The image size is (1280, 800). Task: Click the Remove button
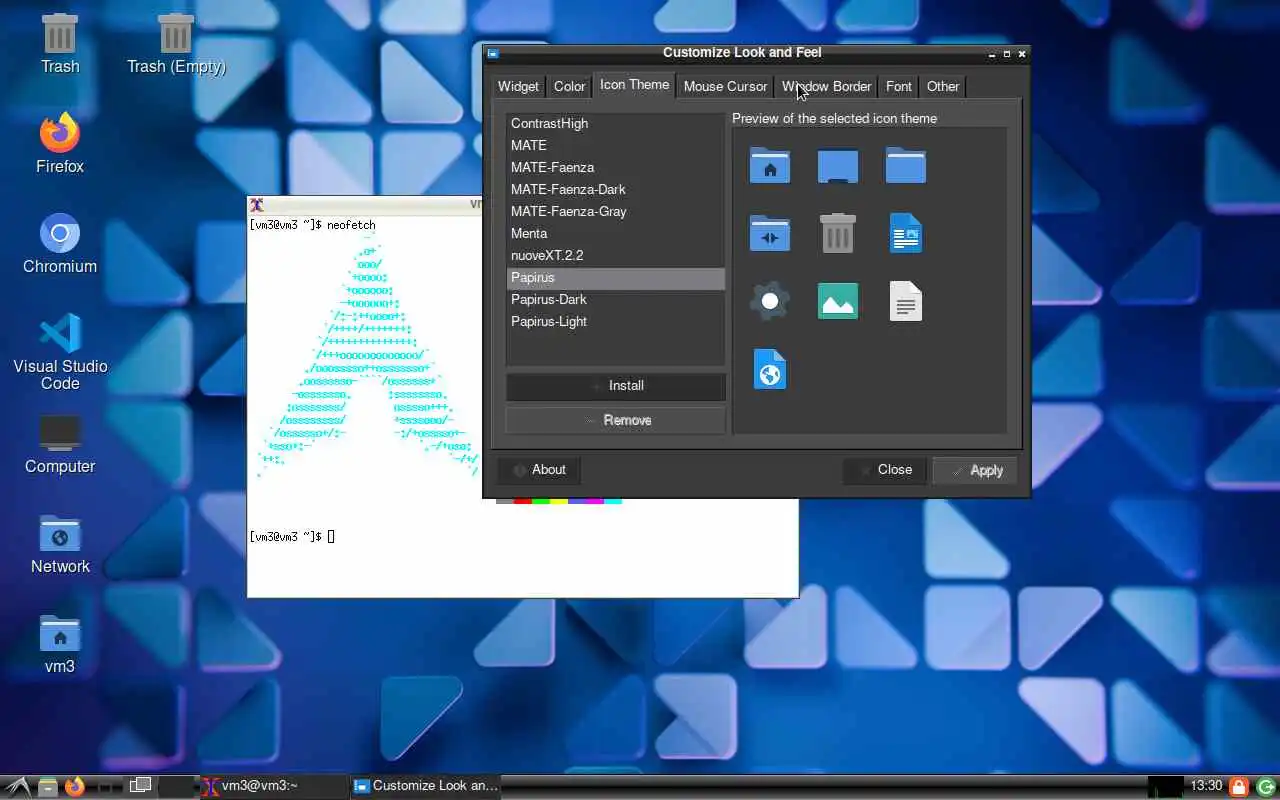(x=615, y=420)
